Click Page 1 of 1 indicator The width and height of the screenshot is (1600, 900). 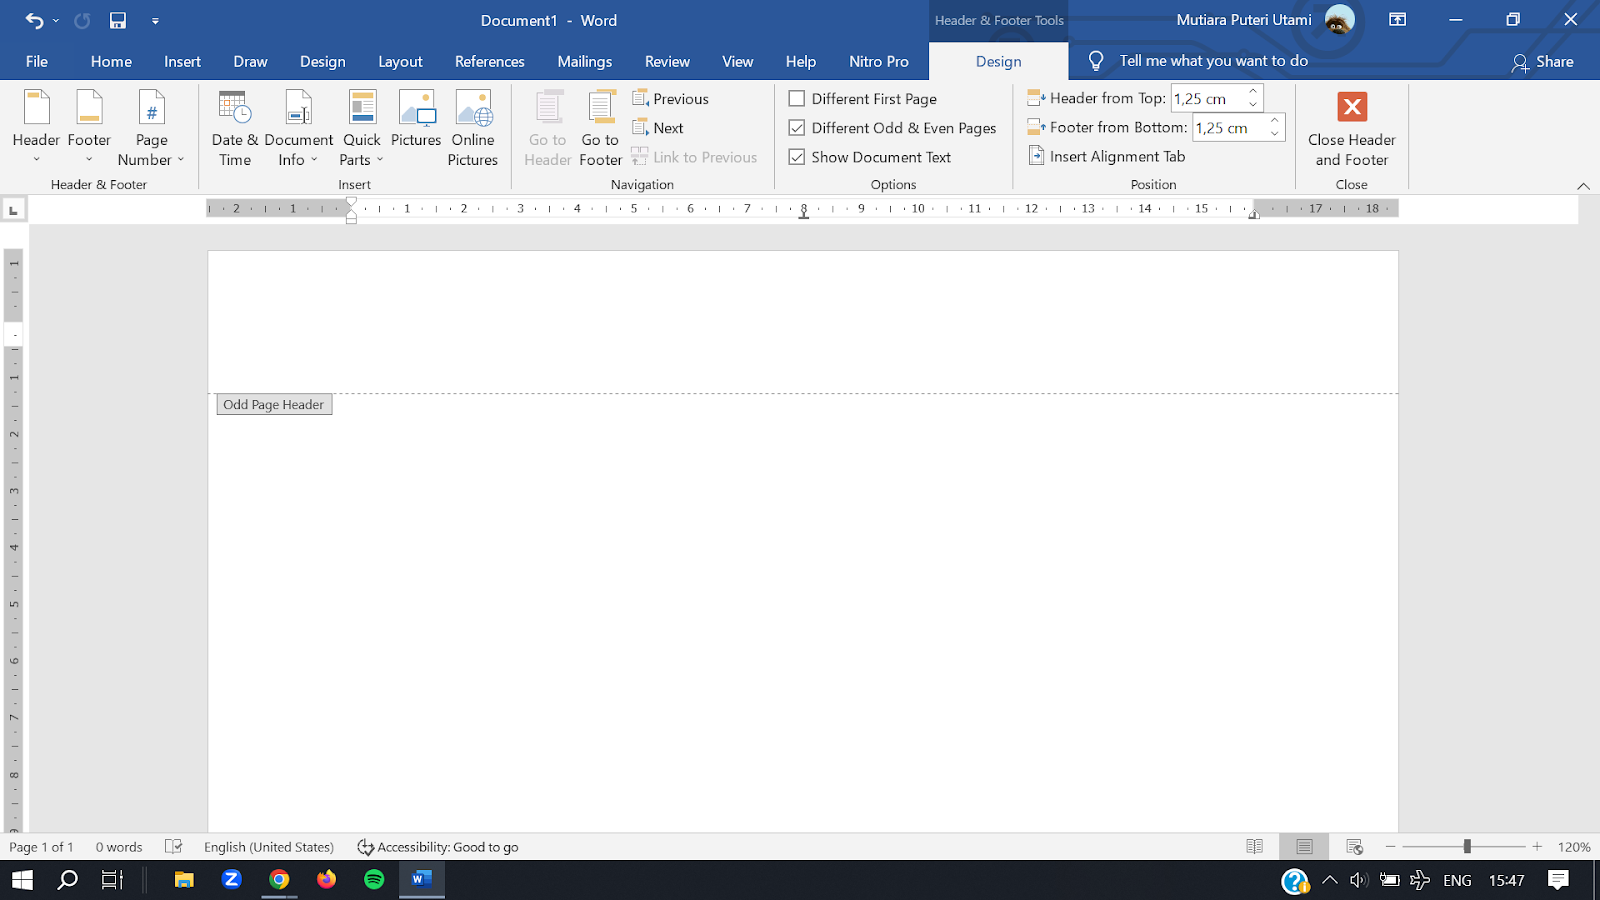(41, 847)
